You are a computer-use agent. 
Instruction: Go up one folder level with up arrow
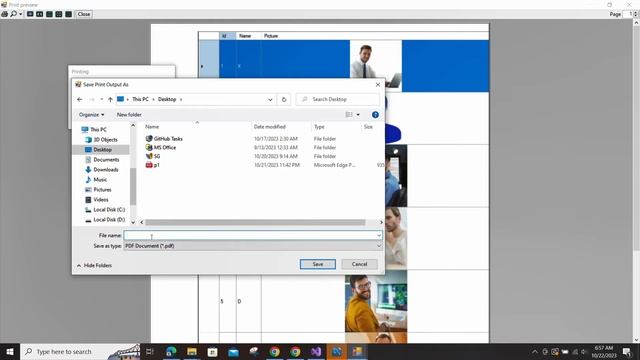point(110,99)
